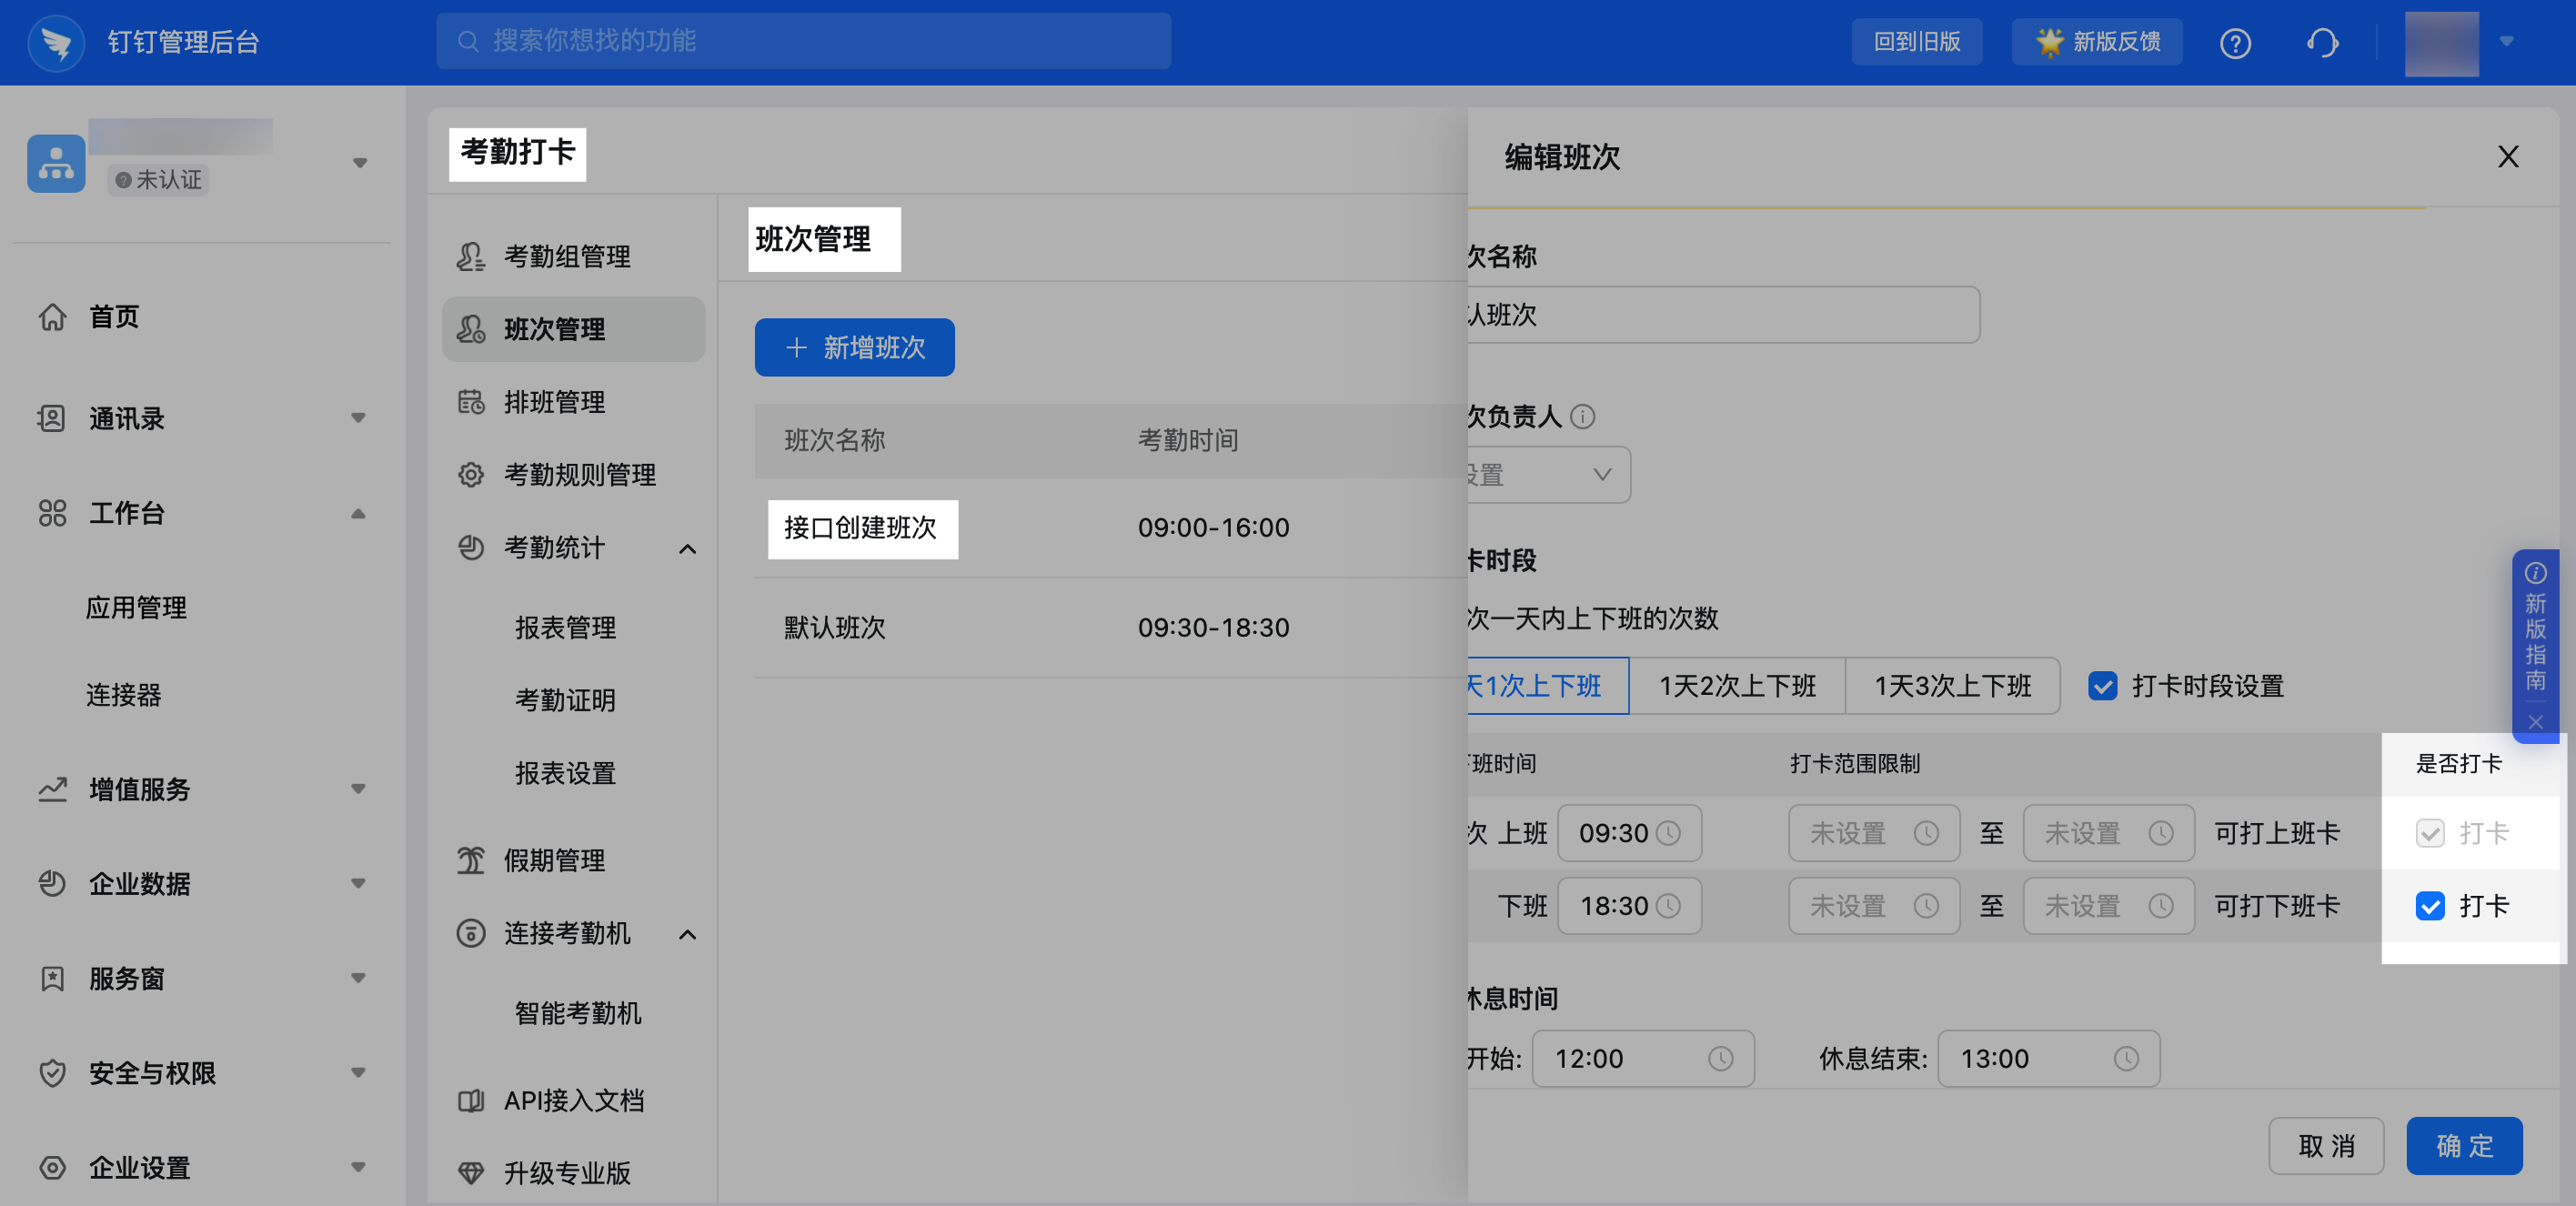
Task: Expand the 企业数据 menu arrow
Action: coord(358,883)
